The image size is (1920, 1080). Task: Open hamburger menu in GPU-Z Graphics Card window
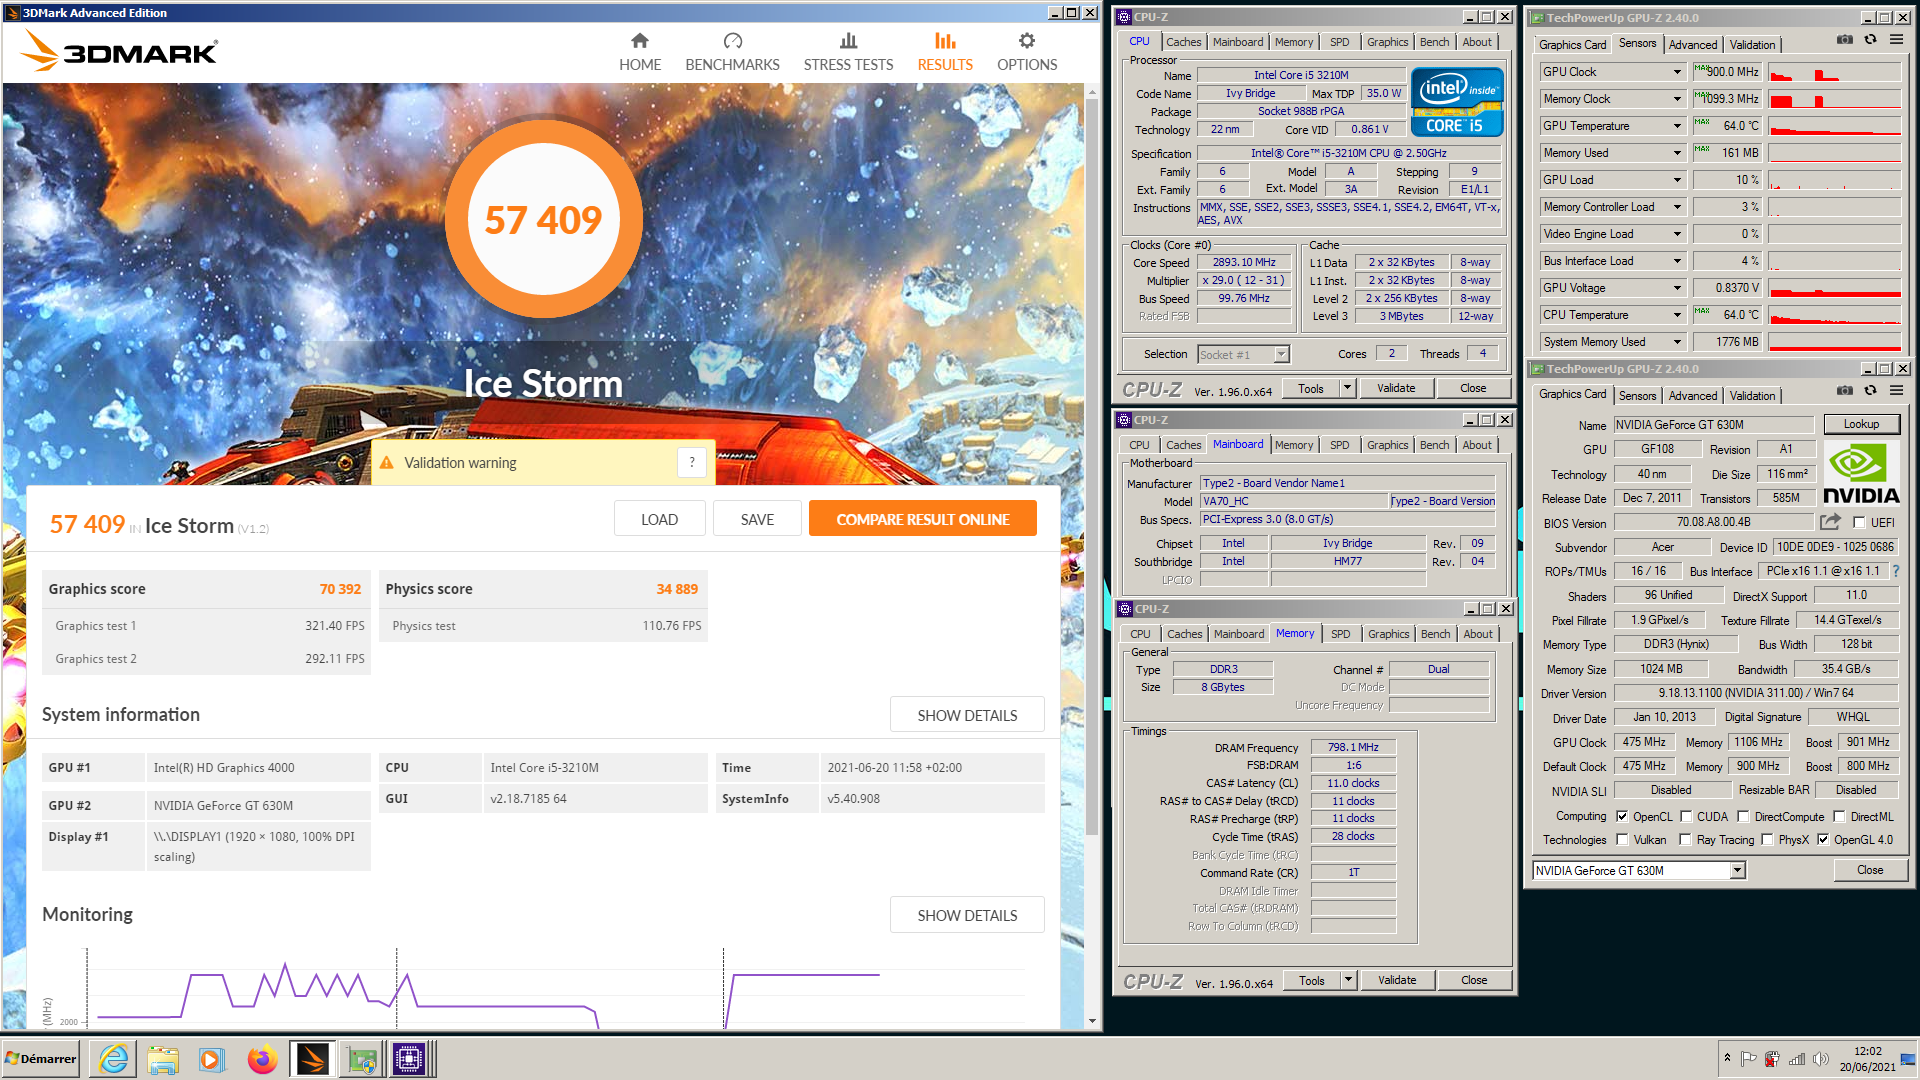tap(1896, 391)
